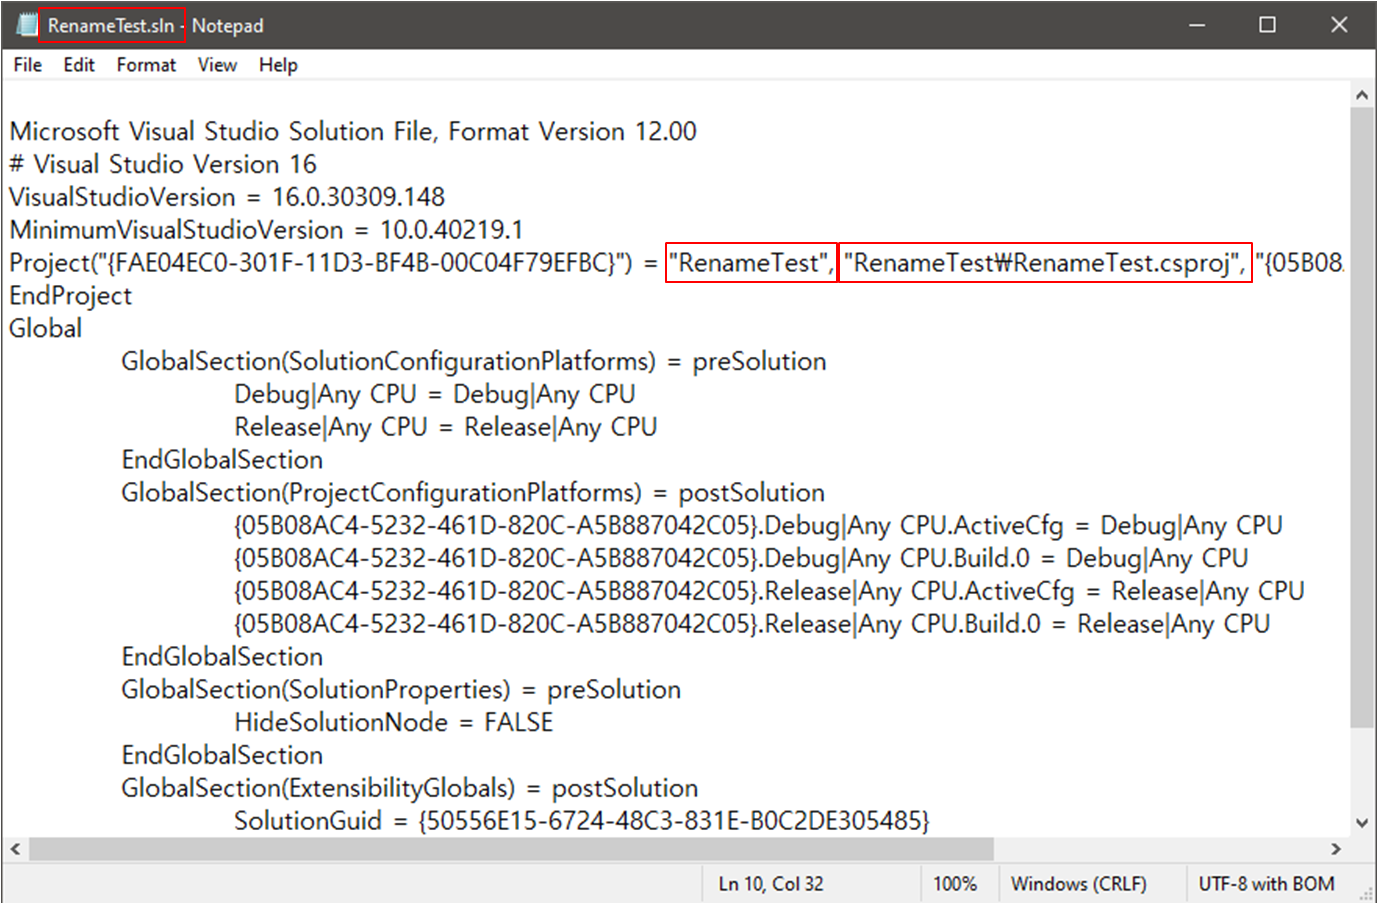Click 'Windows (CRLF)' in status bar

(1078, 884)
